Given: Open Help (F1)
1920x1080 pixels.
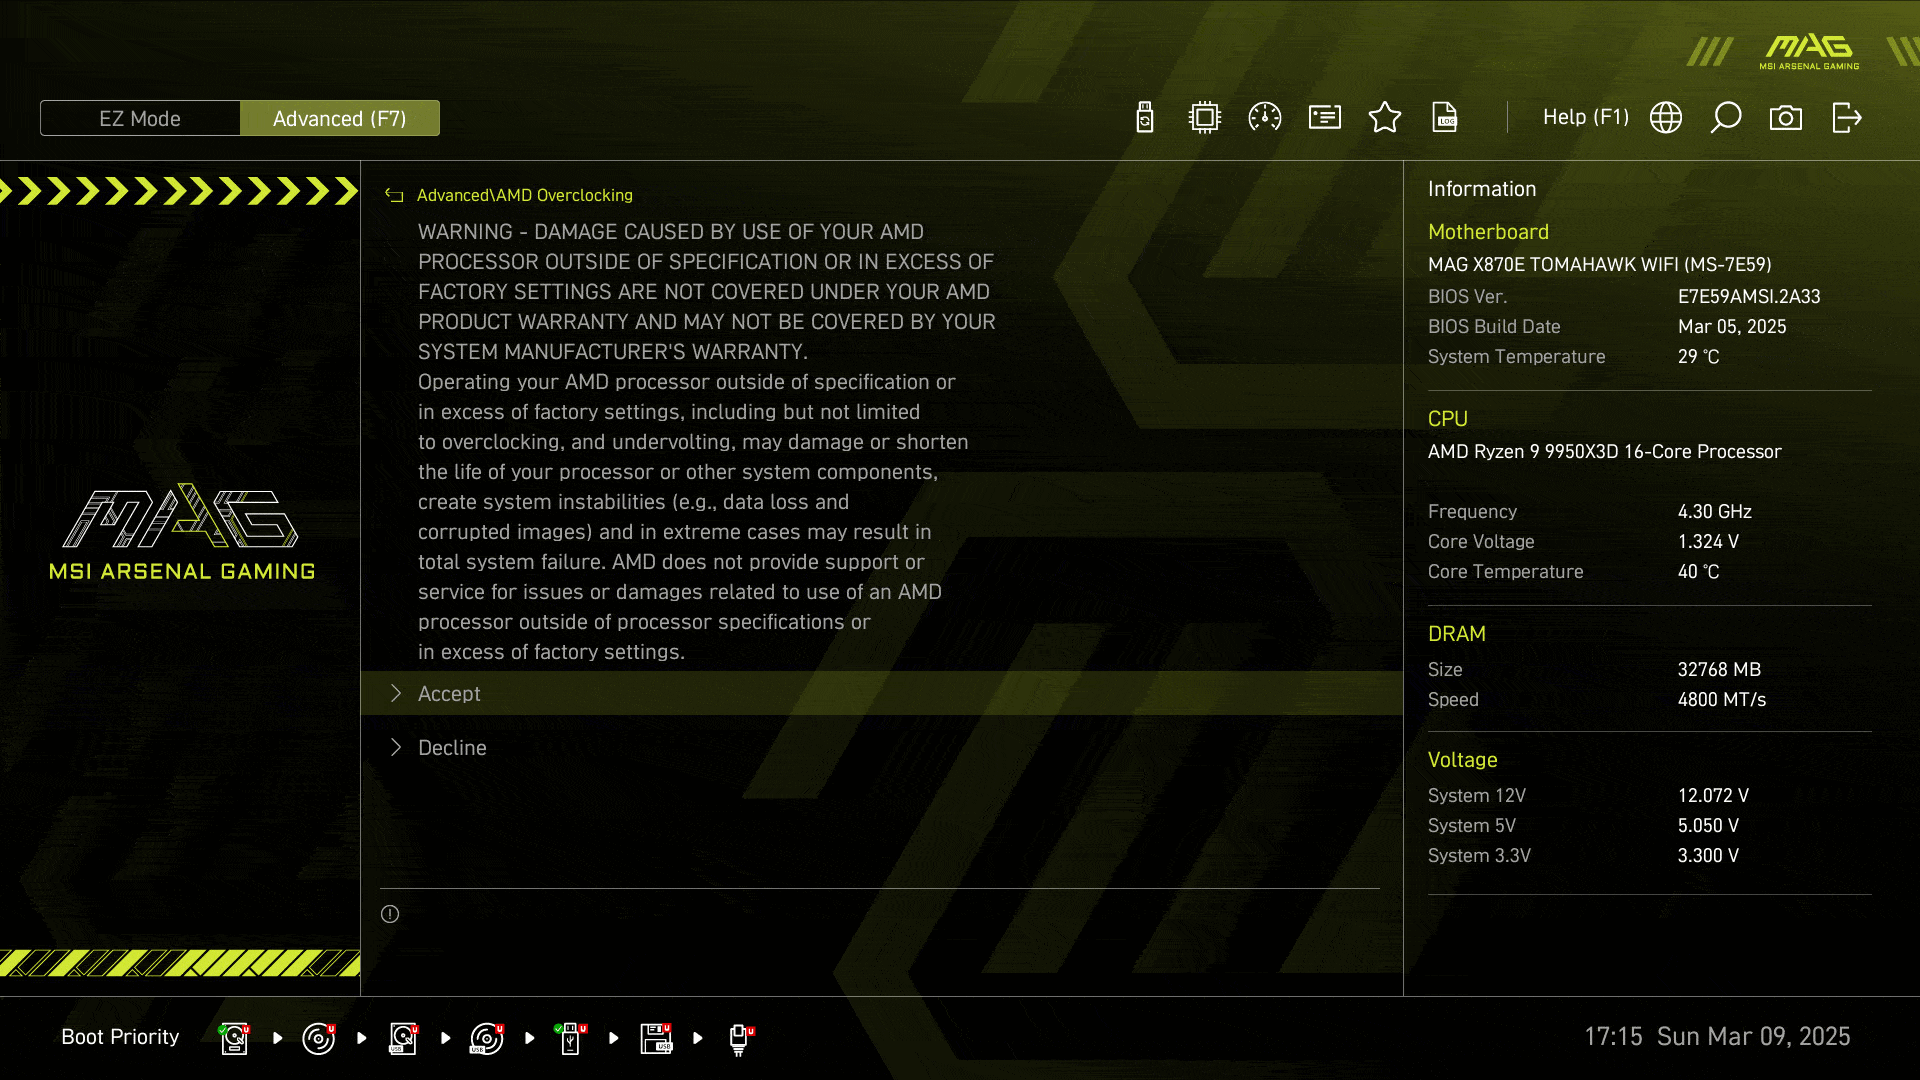Looking at the screenshot, I should (x=1585, y=117).
